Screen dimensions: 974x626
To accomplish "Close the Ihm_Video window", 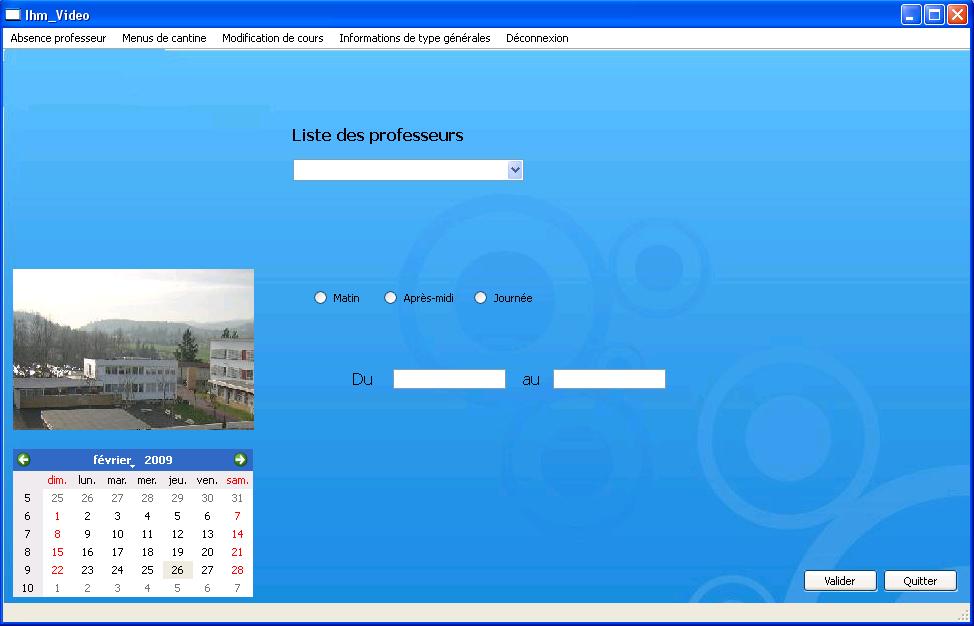I will (957, 14).
